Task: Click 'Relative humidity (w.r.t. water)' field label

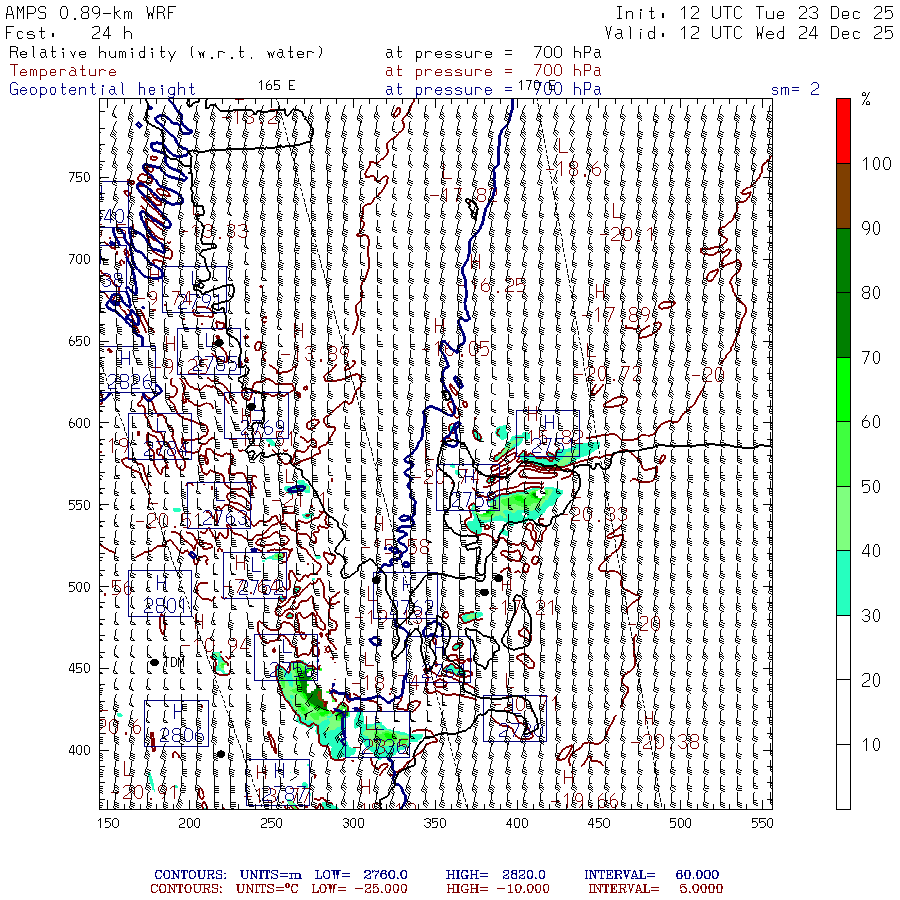Action: click(x=166, y=53)
